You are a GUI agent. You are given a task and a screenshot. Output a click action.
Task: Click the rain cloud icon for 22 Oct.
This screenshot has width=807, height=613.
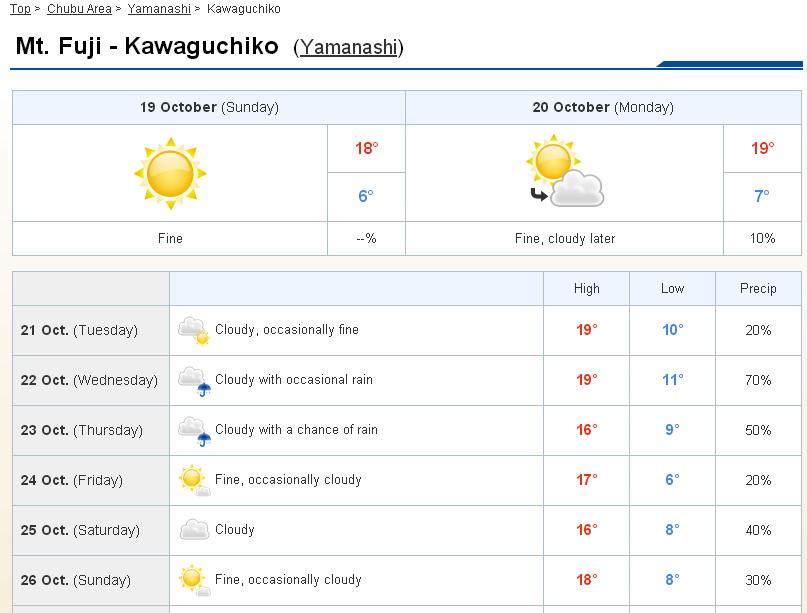193,380
